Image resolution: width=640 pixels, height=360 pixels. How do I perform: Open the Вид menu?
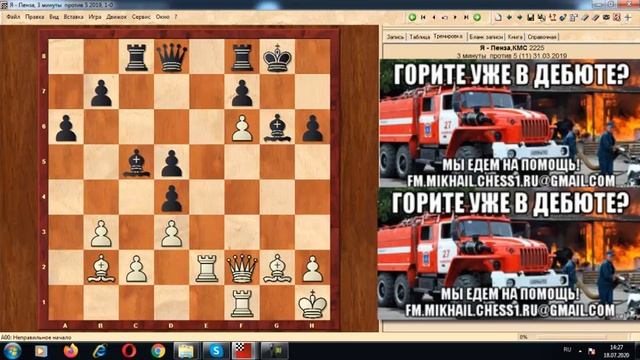[54, 17]
